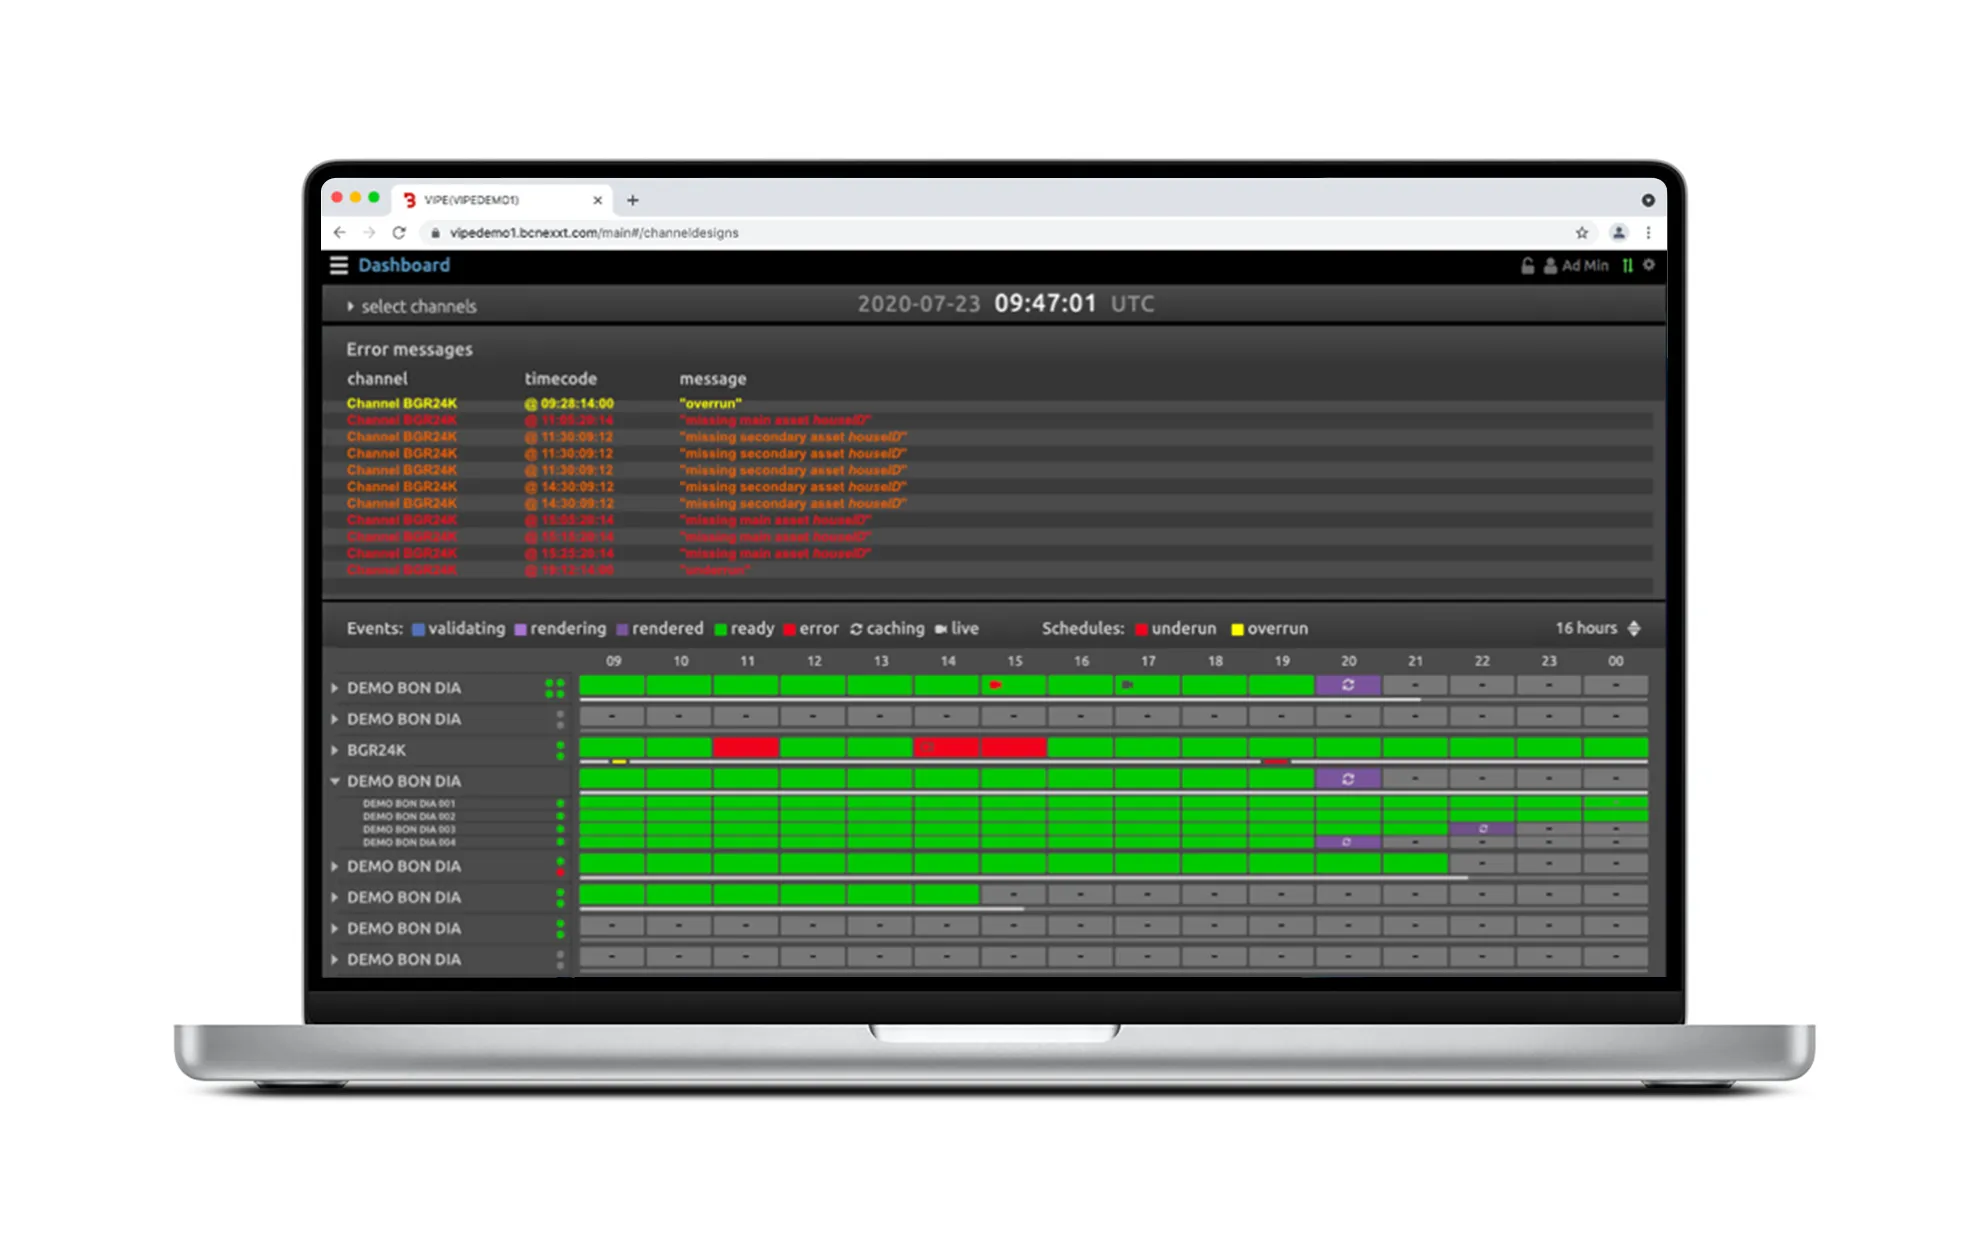Click the caching icon in the 20:00 block of the top row
Image resolution: width=1979 pixels, height=1253 pixels.
[1348, 685]
